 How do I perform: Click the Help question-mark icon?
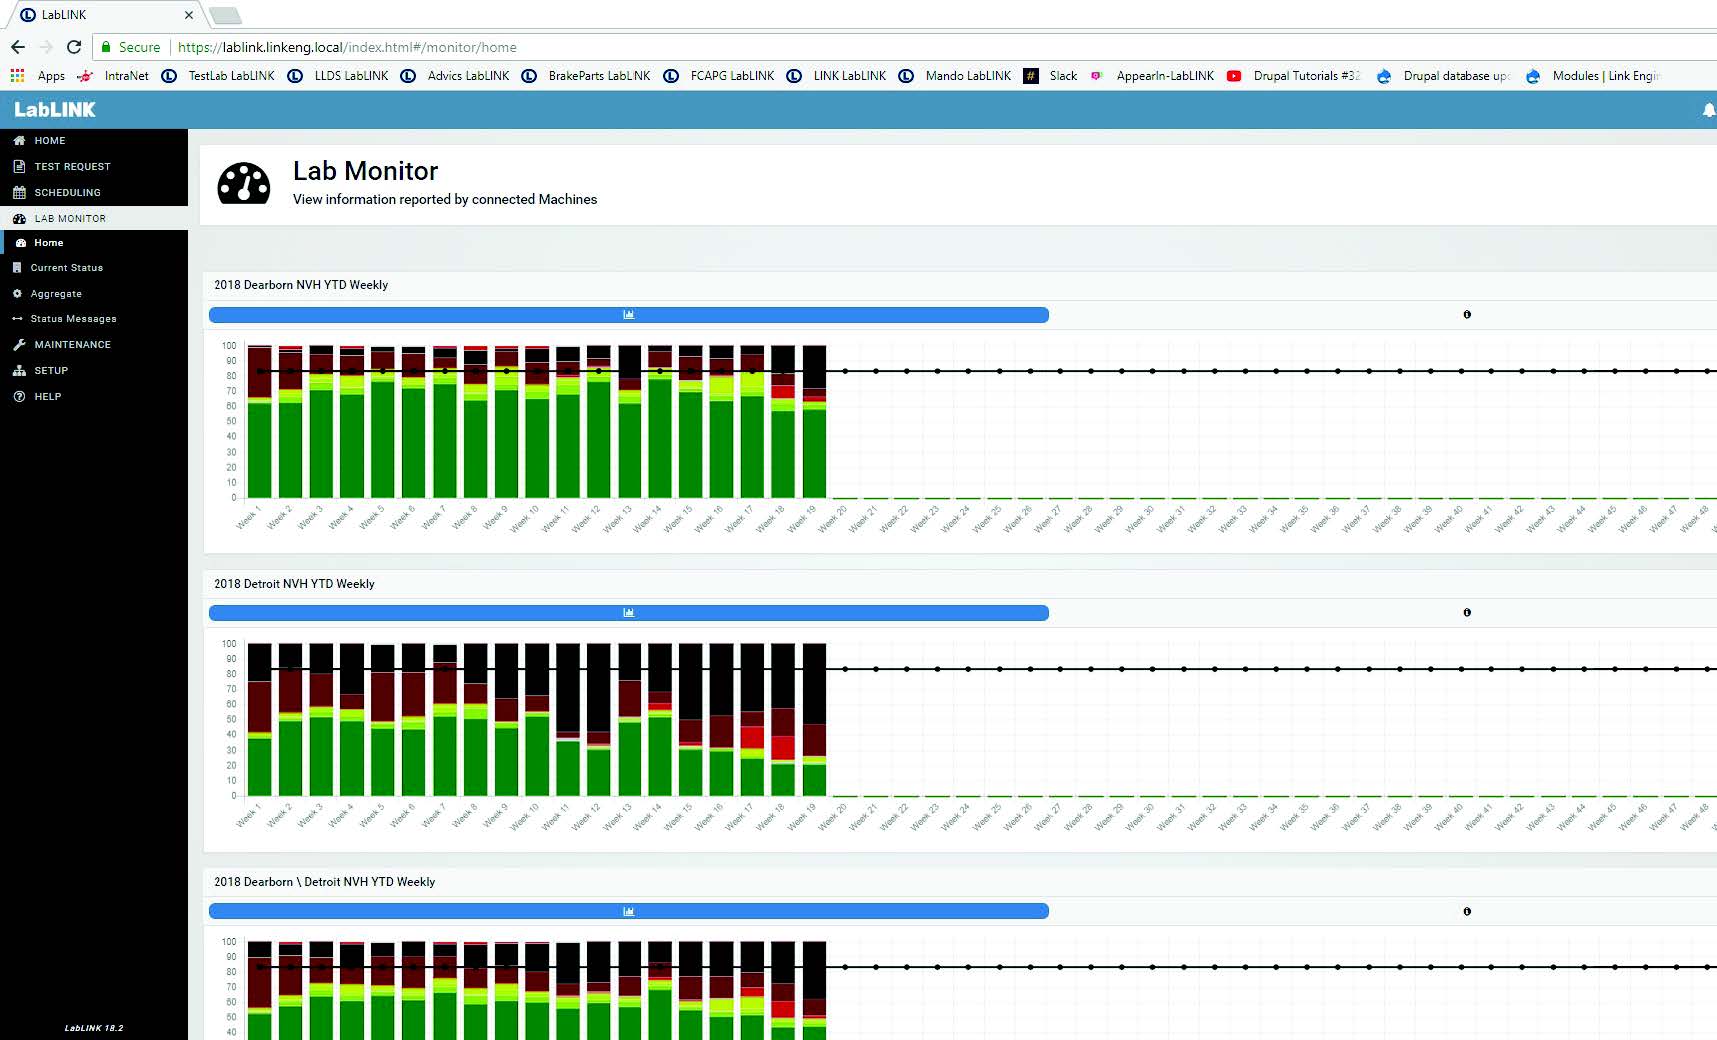(19, 396)
